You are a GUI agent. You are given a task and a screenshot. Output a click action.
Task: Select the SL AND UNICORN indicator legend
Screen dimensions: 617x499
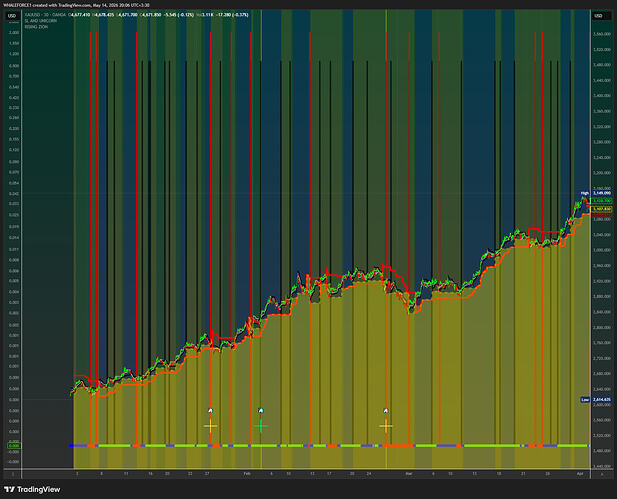41,21
